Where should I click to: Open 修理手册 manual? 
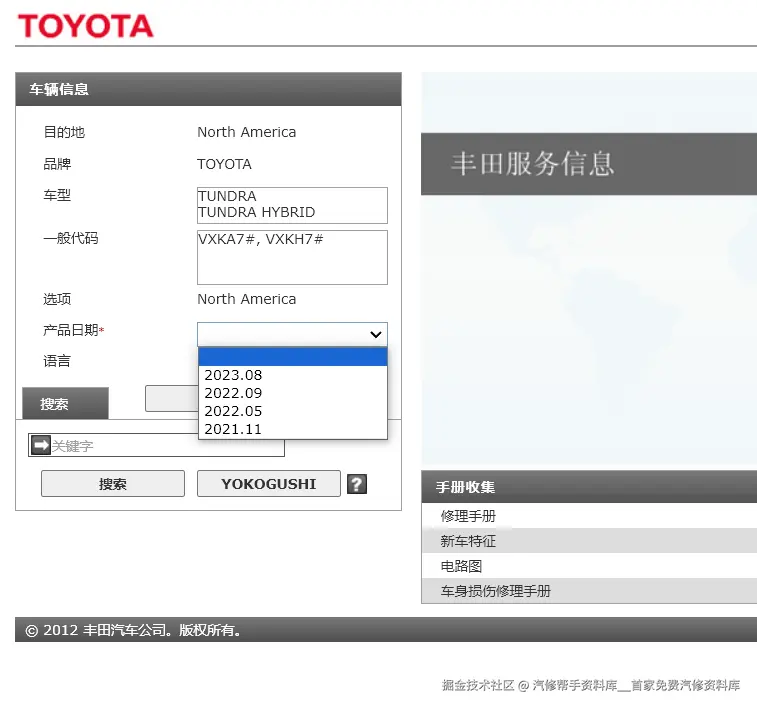468,516
